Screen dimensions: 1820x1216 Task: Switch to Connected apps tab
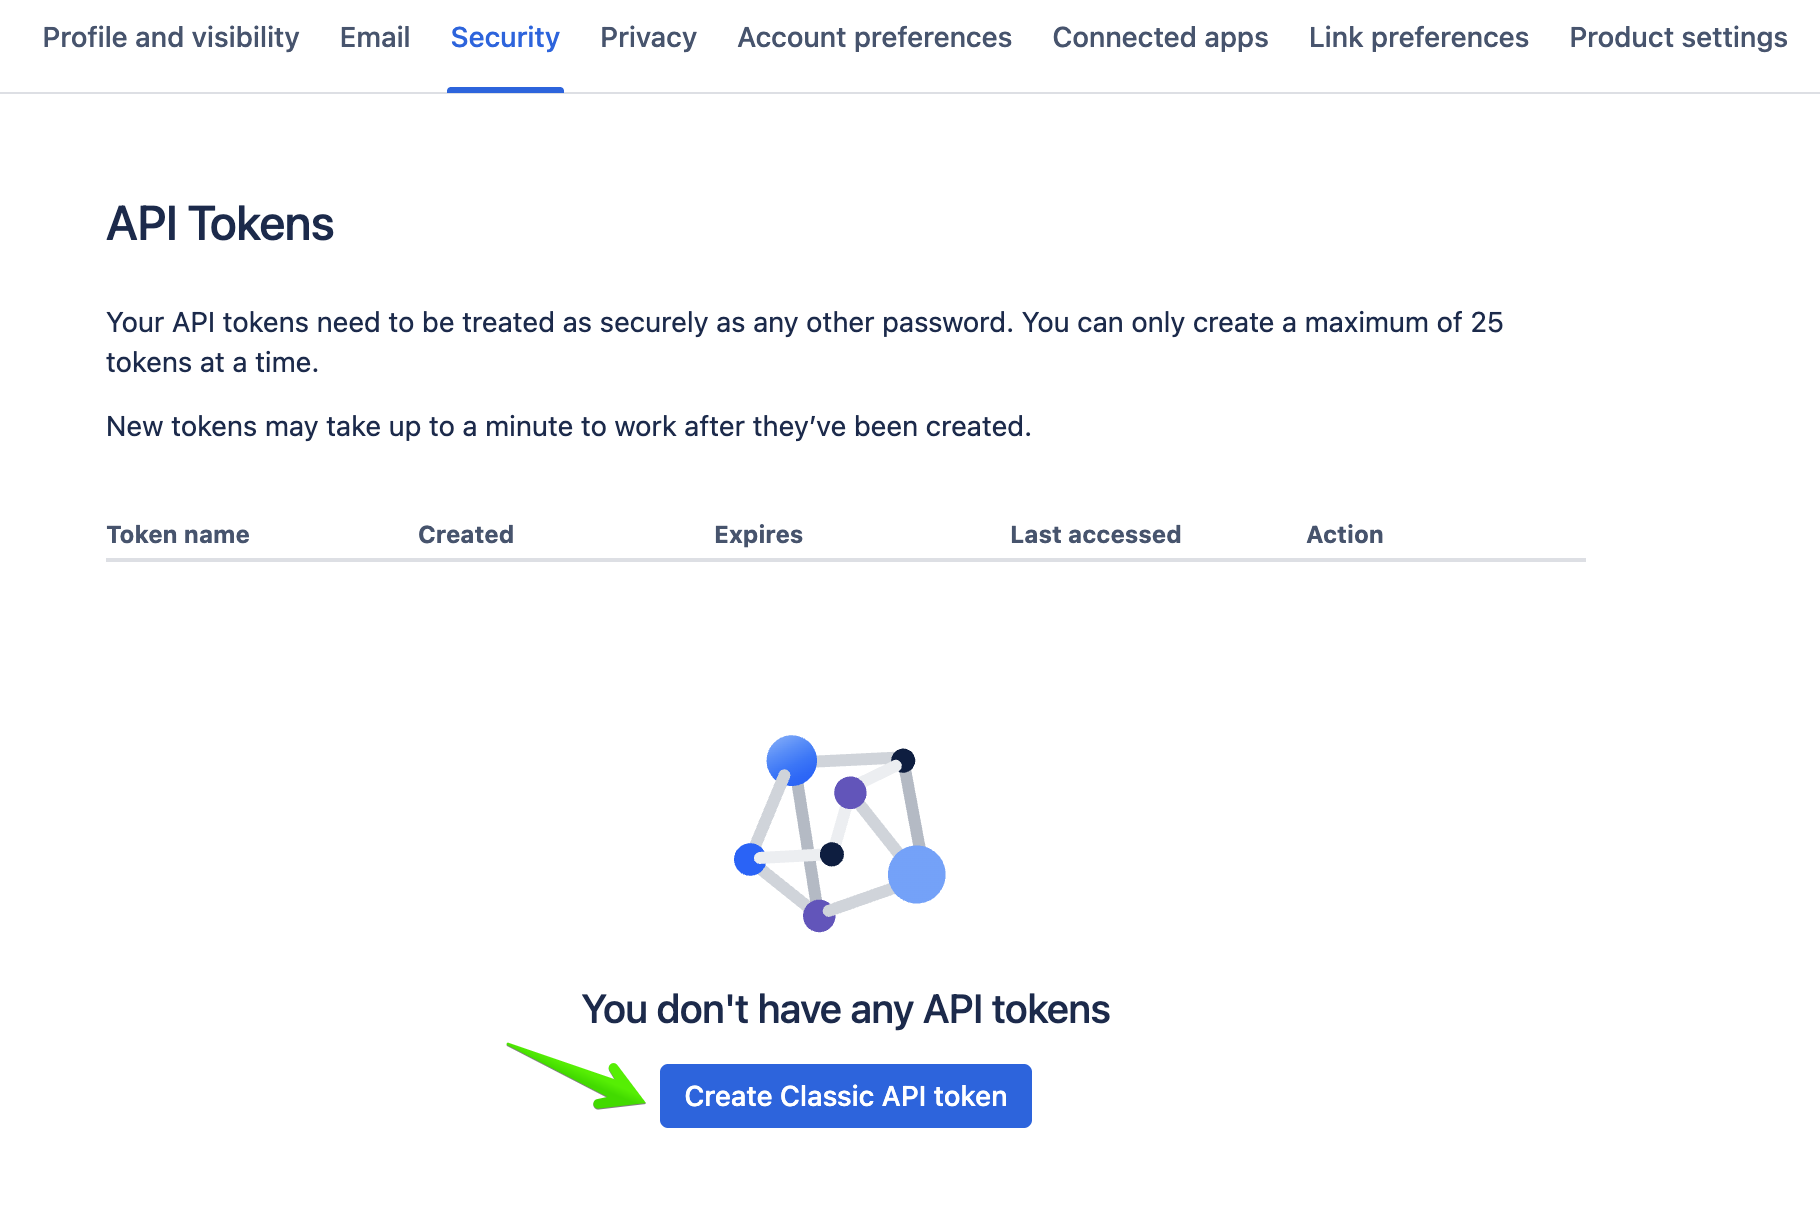tap(1160, 38)
